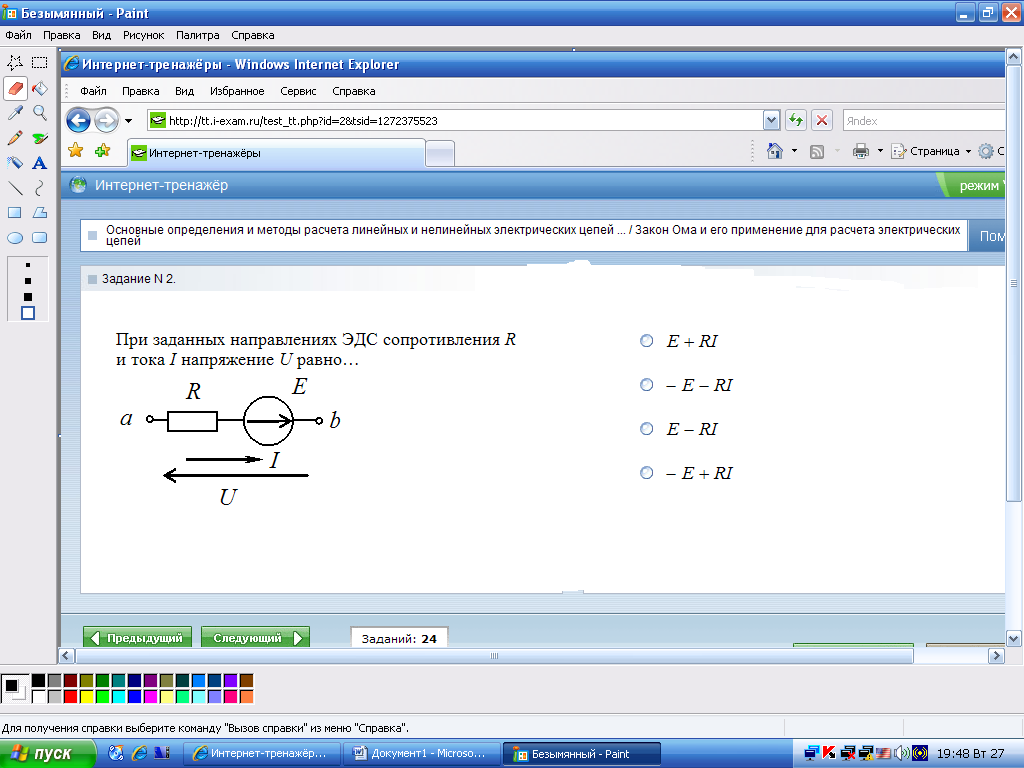This screenshot has width=1024, height=768.
Task: Select the Magnifier tool in Paint
Action: pos(40,113)
